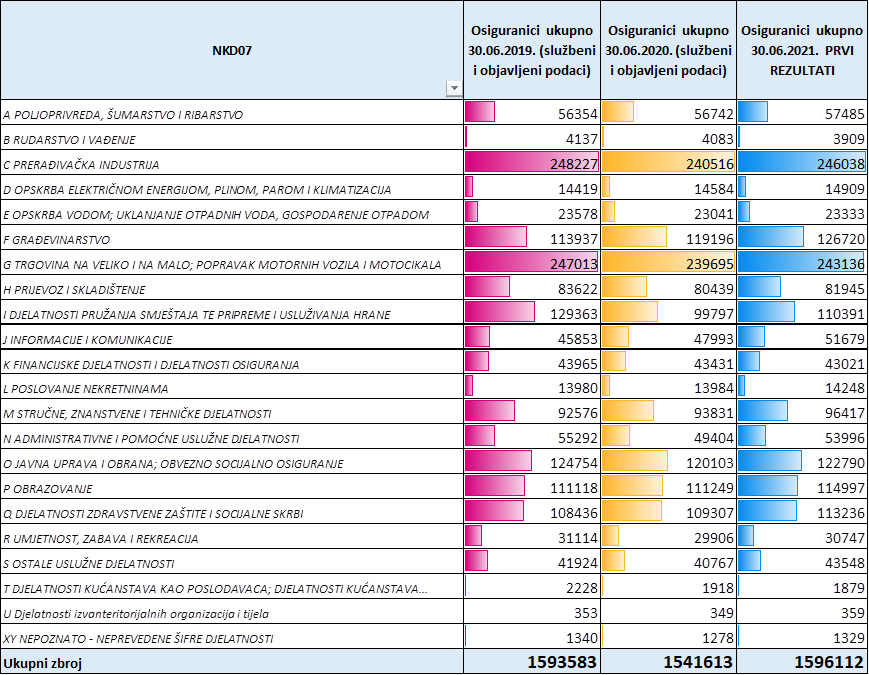Select the Ukupni zbroj total label
The height and width of the screenshot is (675, 869).
click(43, 663)
